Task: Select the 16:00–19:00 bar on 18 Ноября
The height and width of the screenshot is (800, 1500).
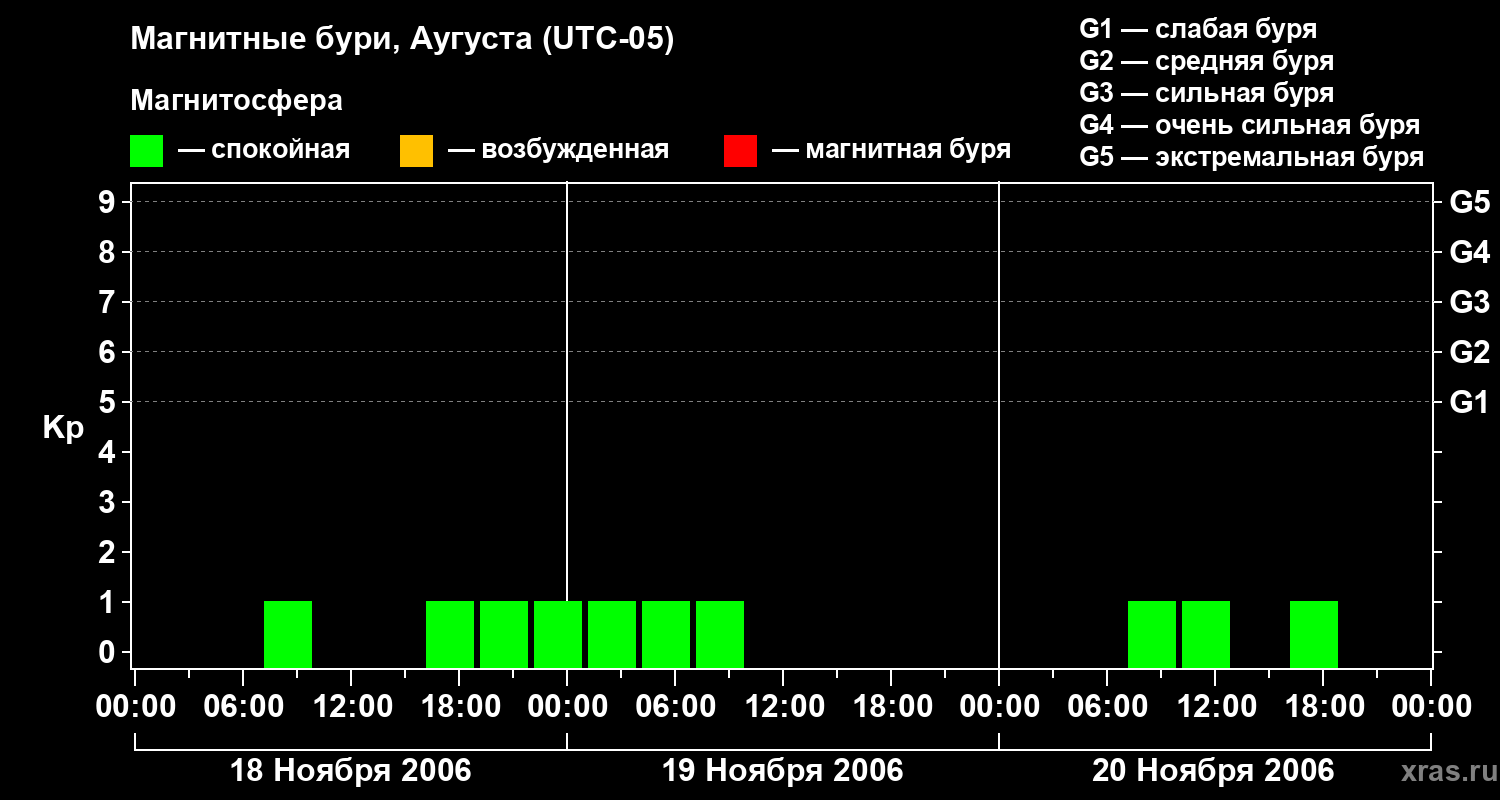Action: (450, 634)
